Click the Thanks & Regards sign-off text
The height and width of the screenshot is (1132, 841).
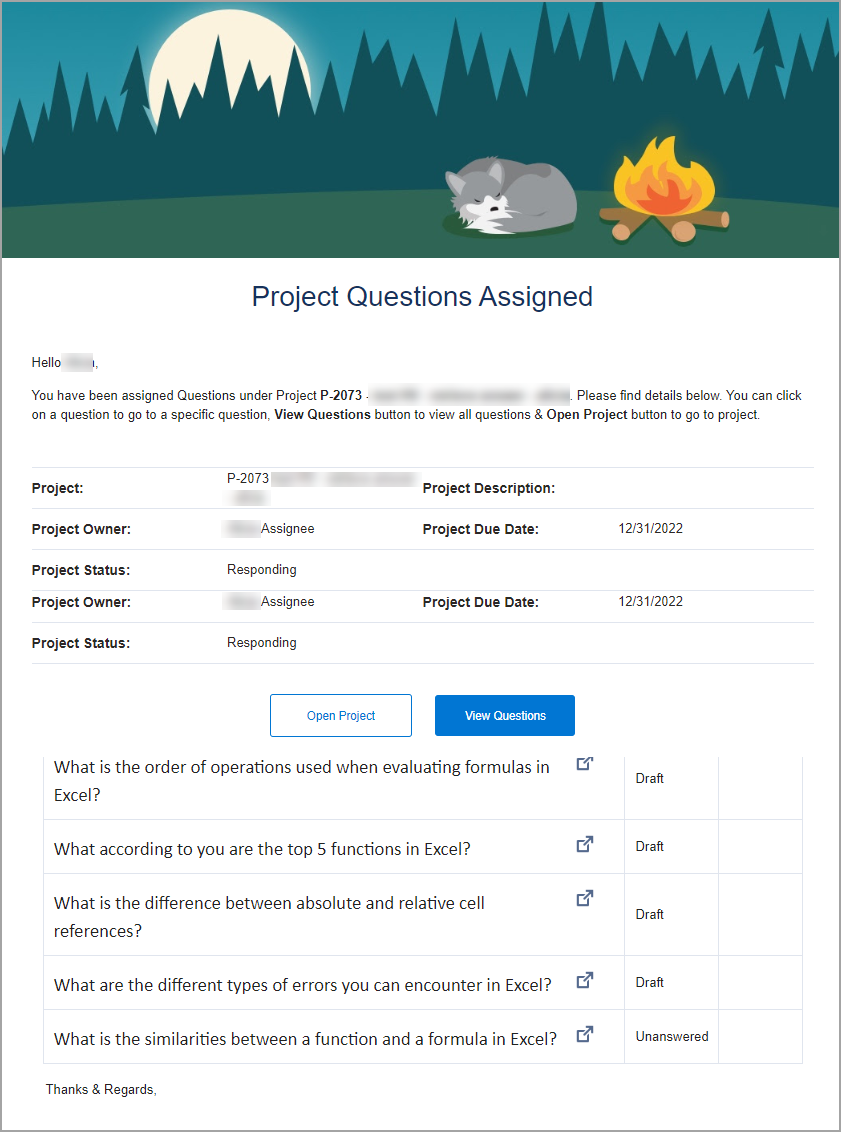tap(101, 1089)
